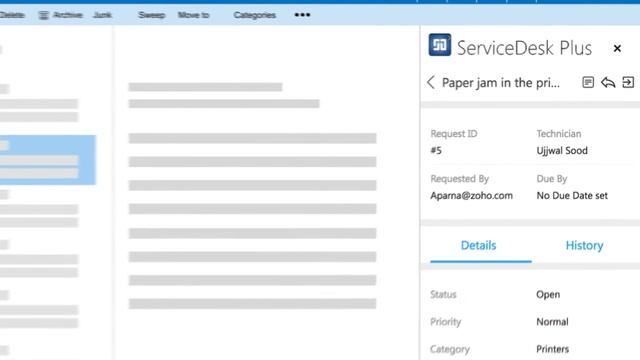This screenshot has width=640, height=360.
Task: Open the more actions ellipsis menu
Action: pos(302,15)
